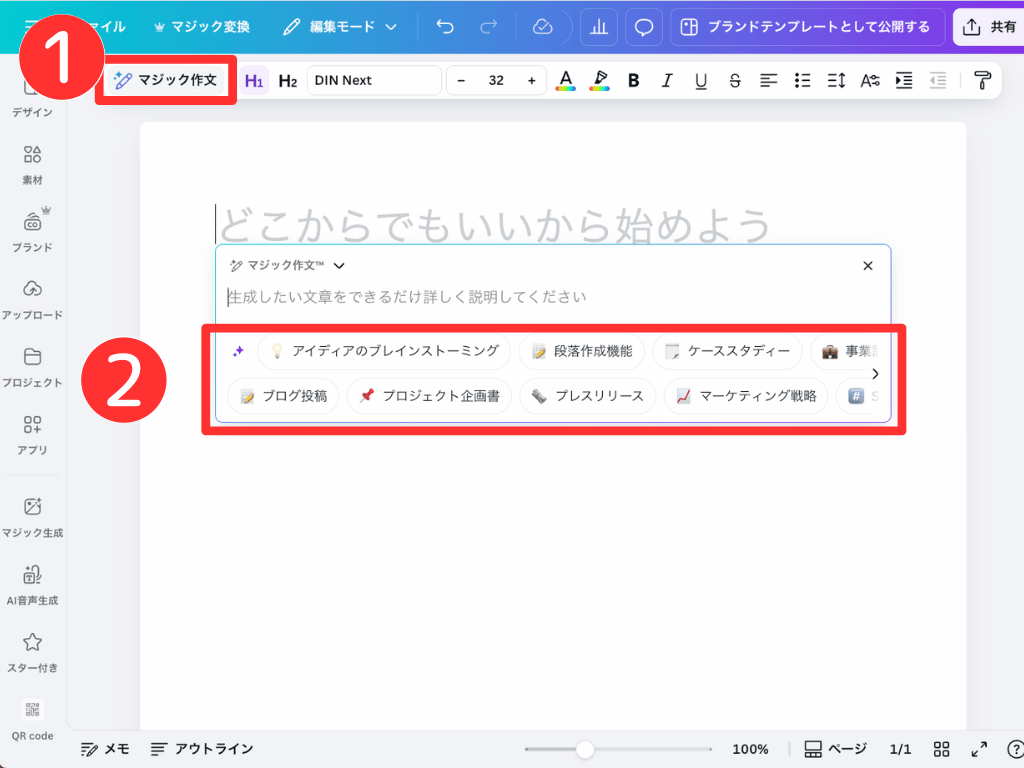Click the 100% zoom level
The height and width of the screenshot is (768, 1024).
click(x=750, y=749)
